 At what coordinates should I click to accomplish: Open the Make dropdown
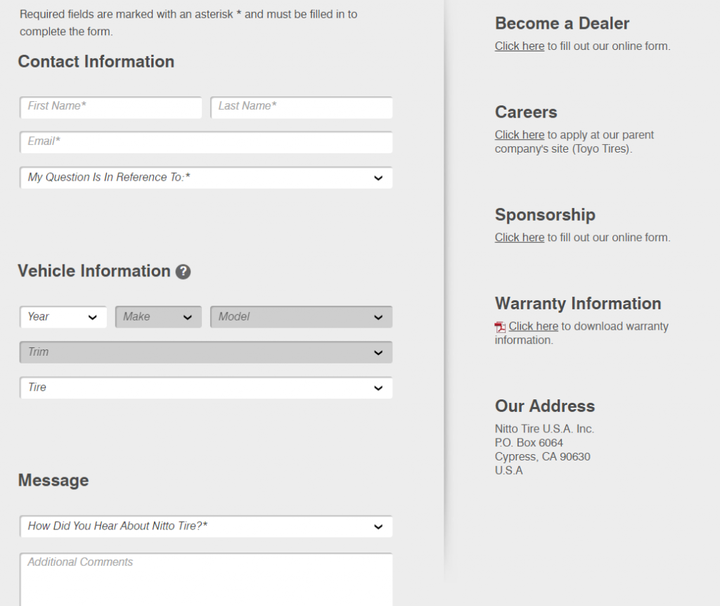[x=158, y=317]
